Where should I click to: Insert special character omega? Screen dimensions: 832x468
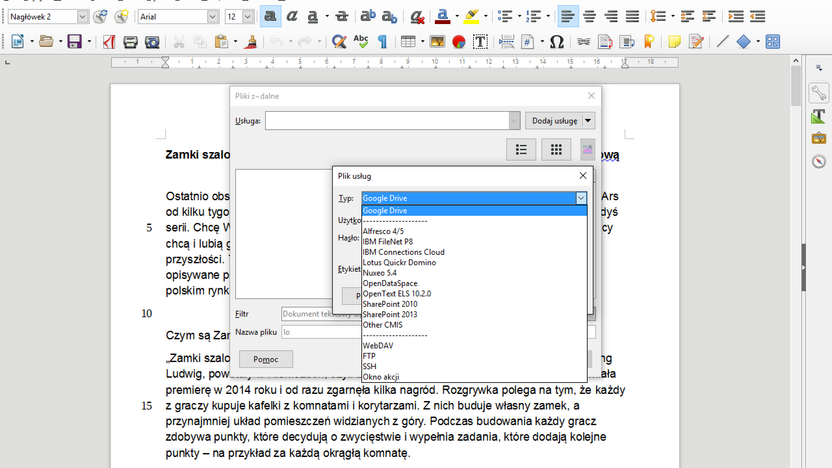pyautogui.click(x=557, y=41)
